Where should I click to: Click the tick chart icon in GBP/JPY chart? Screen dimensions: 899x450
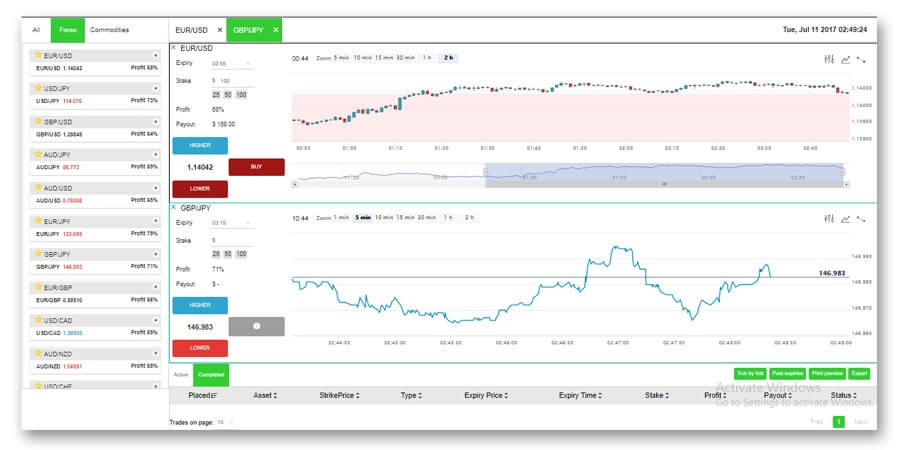pos(861,218)
